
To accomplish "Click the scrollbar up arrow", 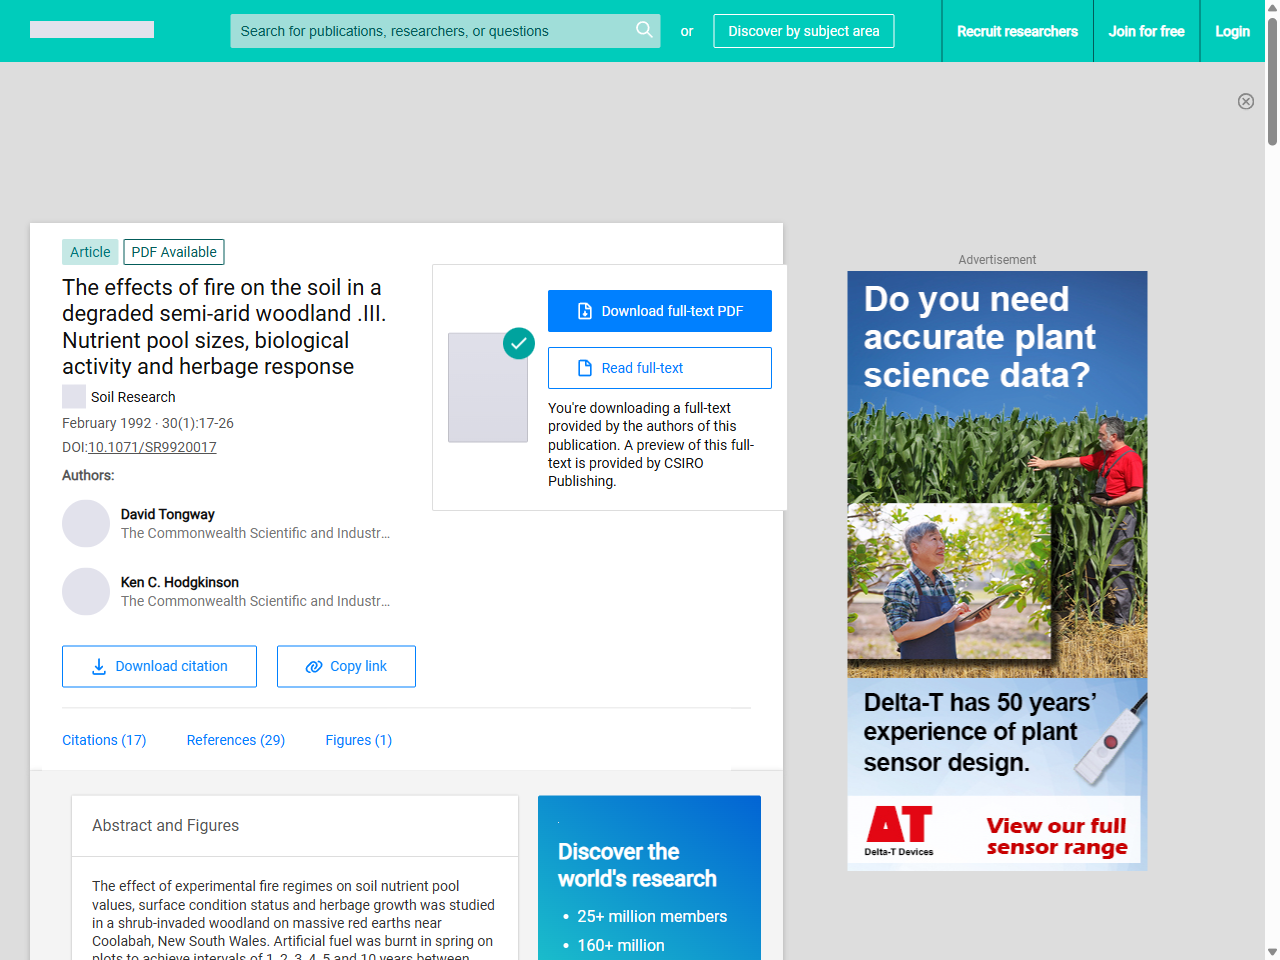I will [x=1272, y=7].
